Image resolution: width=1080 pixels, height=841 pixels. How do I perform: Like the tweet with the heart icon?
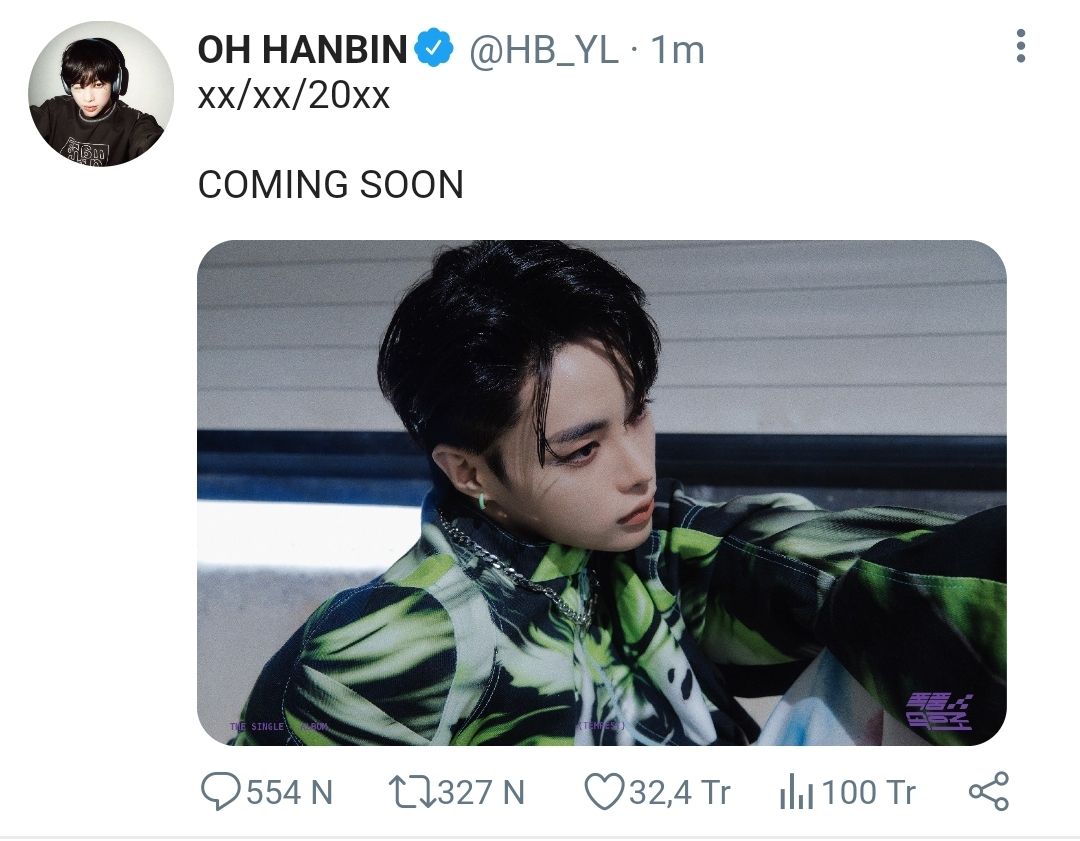click(x=604, y=791)
